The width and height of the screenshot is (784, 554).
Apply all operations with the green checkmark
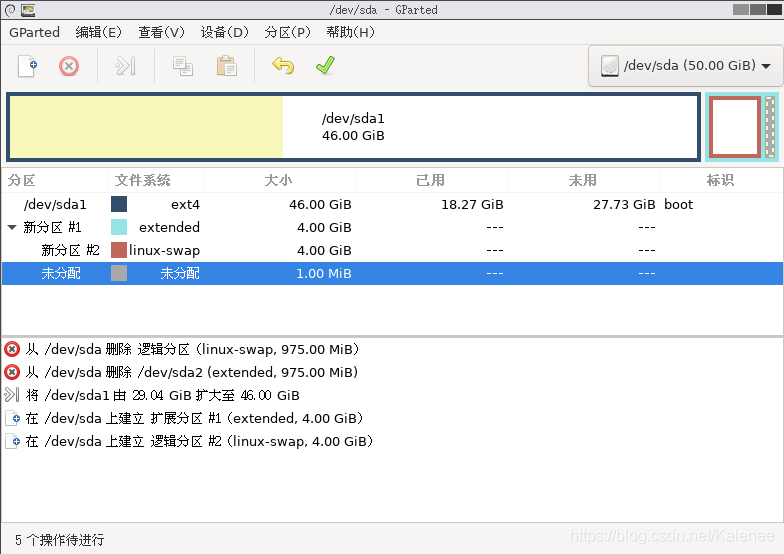coord(326,66)
